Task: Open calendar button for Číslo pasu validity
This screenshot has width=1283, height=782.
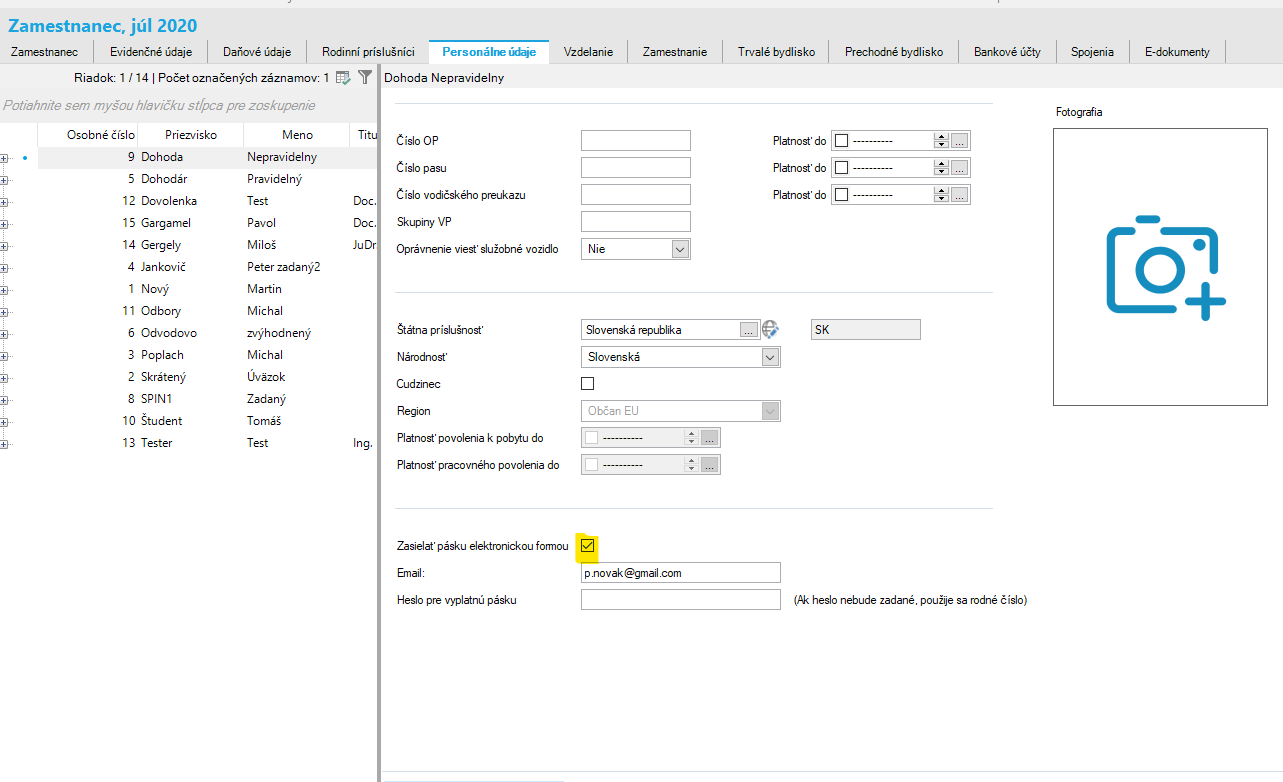Action: pyautogui.click(x=960, y=167)
